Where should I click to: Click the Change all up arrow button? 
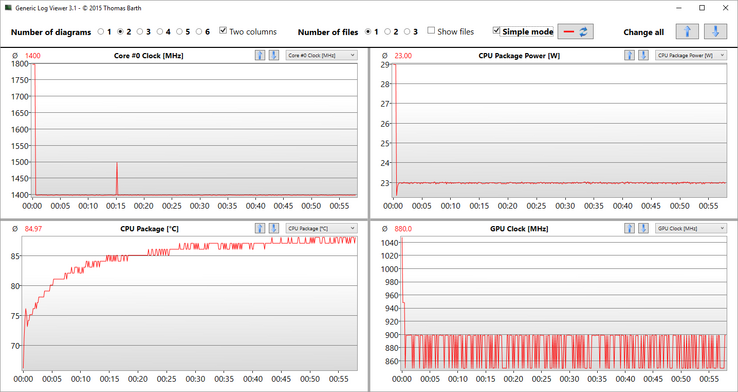pos(687,32)
